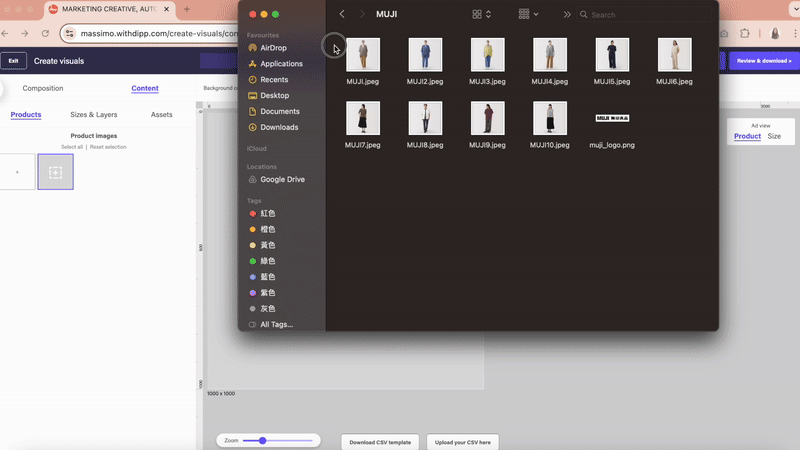Open Assets sub-tab
This screenshot has width=800, height=450.
pos(161,115)
